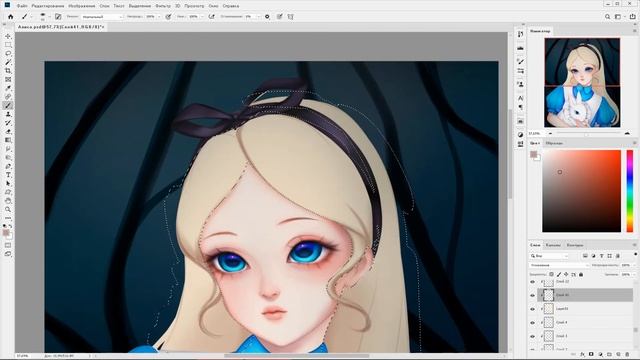This screenshot has height=360, width=640.
Task: Click the Navigator preview thumbnail
Action: pyautogui.click(x=582, y=83)
